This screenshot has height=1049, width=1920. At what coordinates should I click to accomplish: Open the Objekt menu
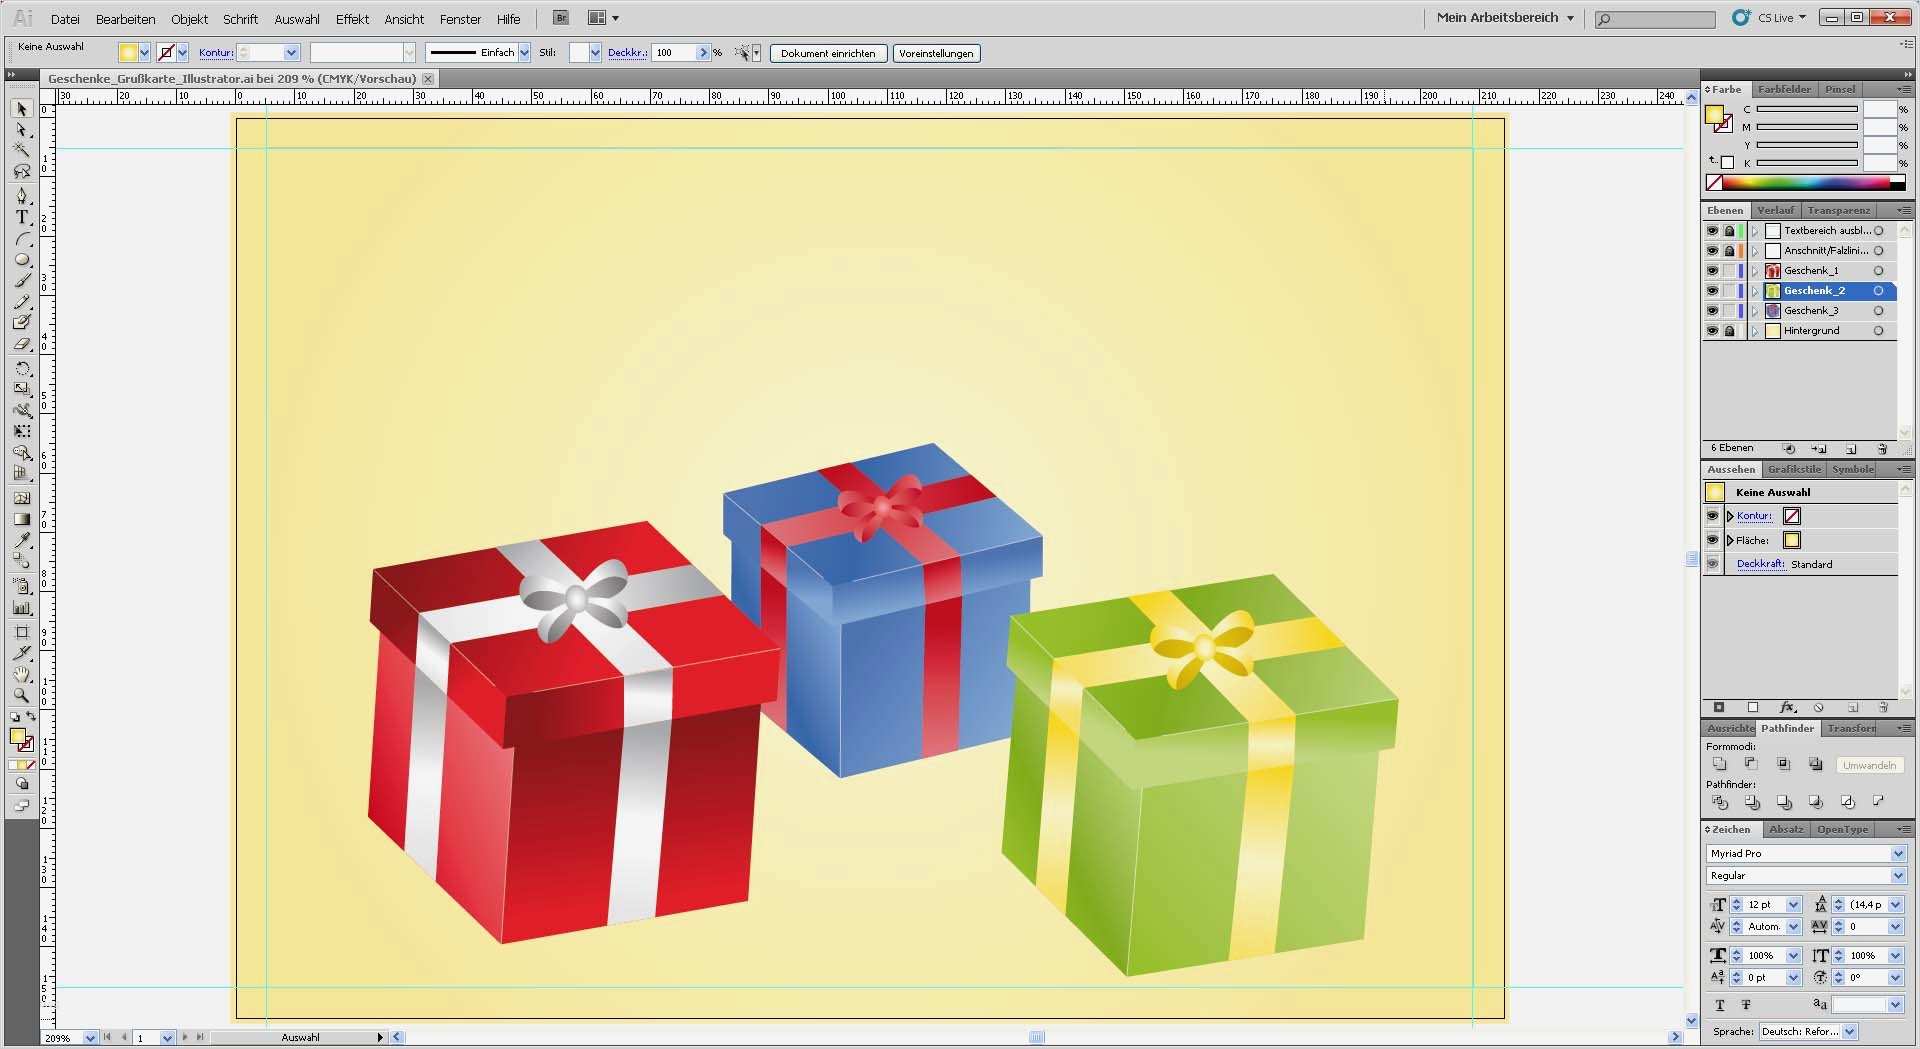click(x=189, y=19)
